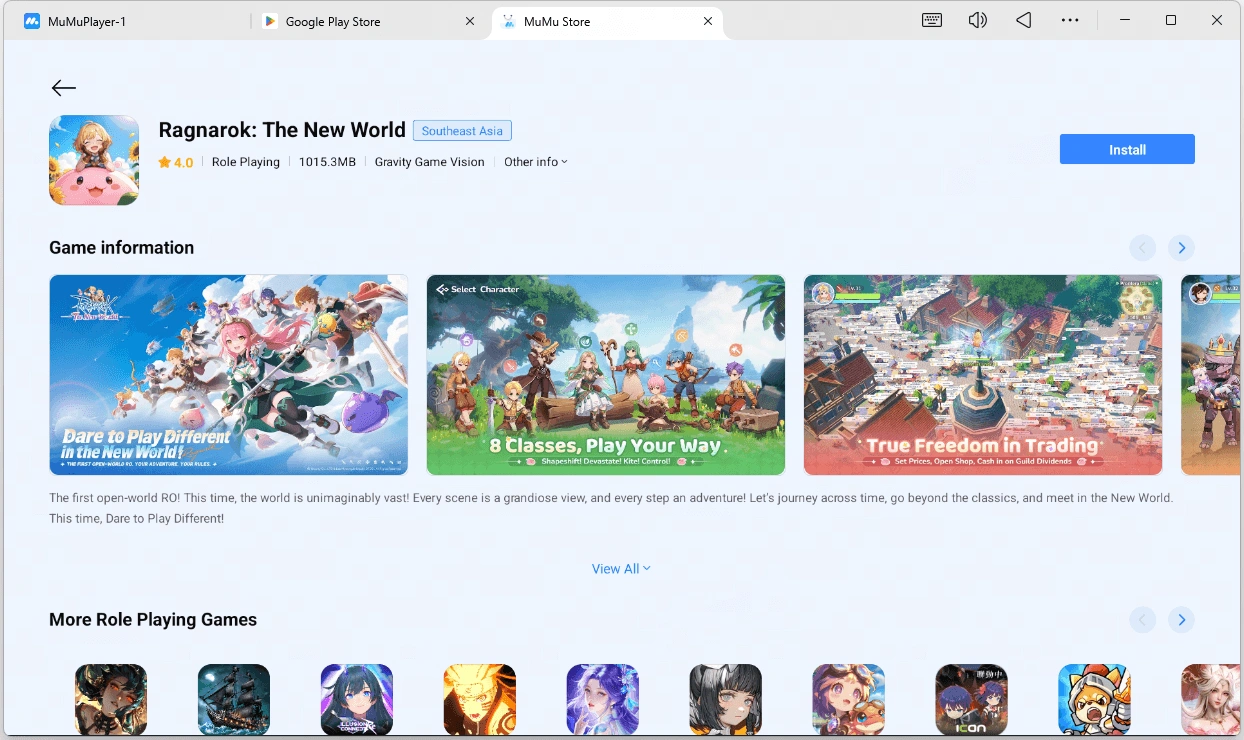
Task: Open the cartoon cat knight game icon
Action: (1095, 700)
